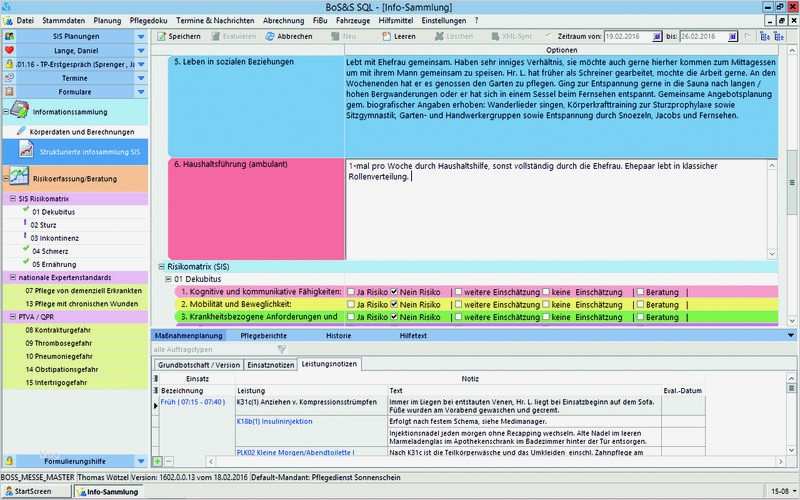Screen dimensions: 800x500
Task: Click the Info-Sammlung taskbar entry
Action: (108, 491)
